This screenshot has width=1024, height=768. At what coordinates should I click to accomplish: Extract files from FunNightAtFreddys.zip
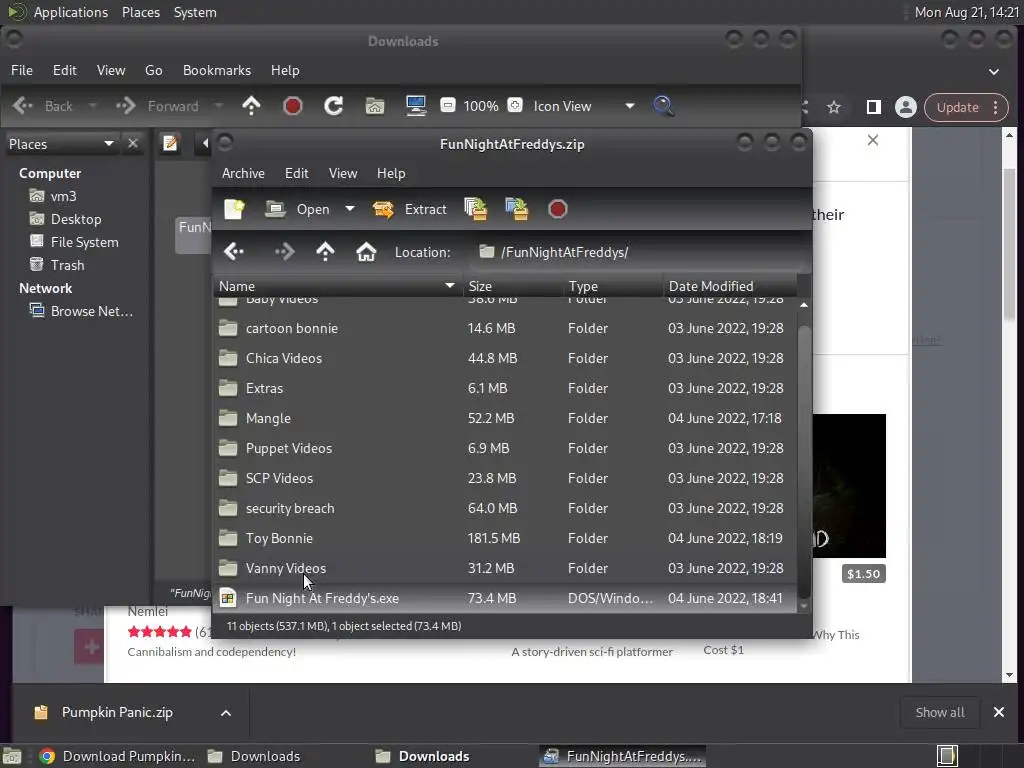(x=409, y=209)
